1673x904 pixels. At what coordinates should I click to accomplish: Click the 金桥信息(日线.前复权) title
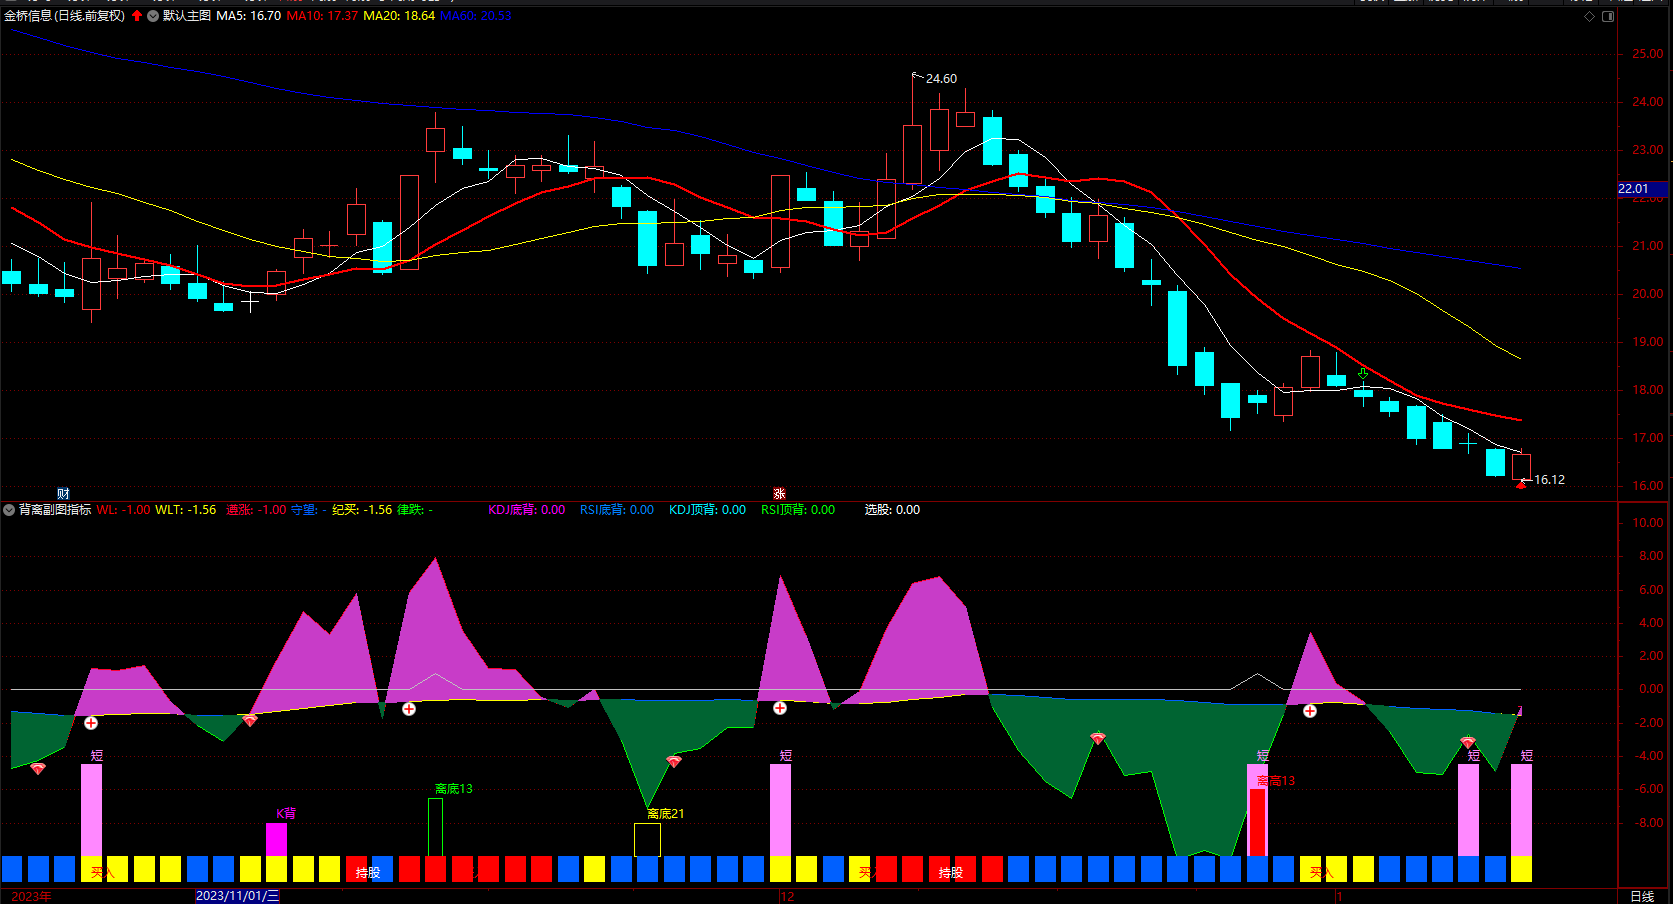(x=65, y=16)
